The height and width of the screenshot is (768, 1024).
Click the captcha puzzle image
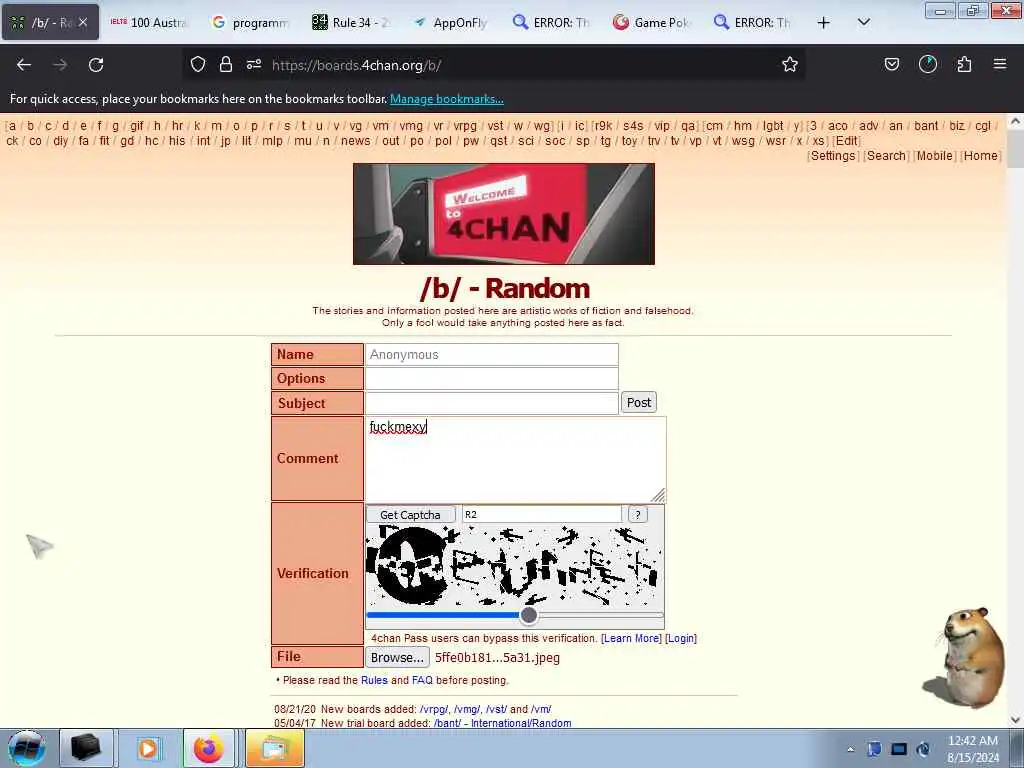click(515, 566)
